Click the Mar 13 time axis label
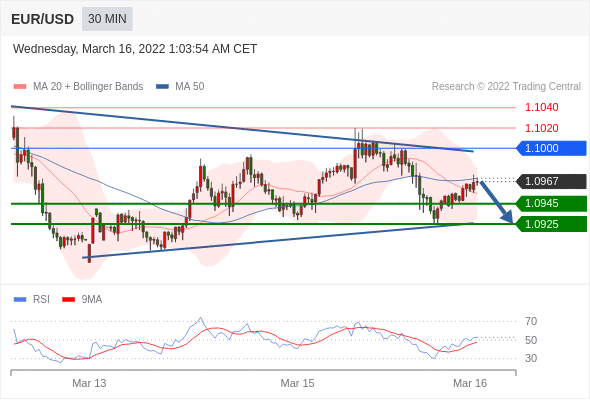The image size is (590, 400). [89, 383]
